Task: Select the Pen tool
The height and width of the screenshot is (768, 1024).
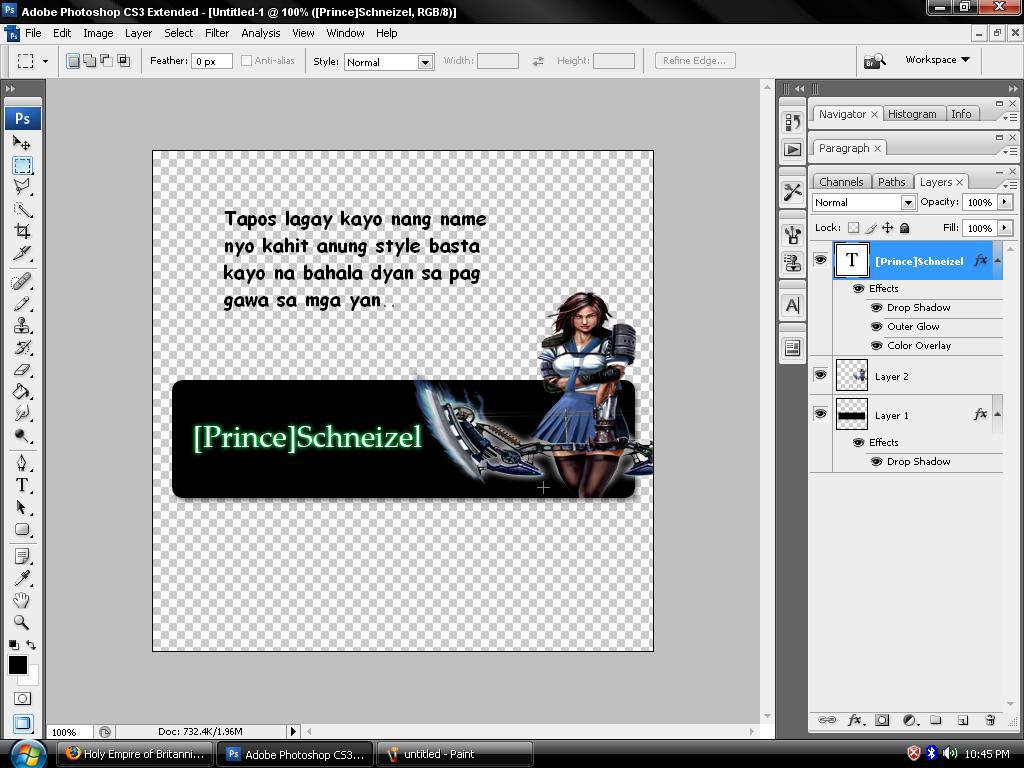Action: click(x=22, y=463)
